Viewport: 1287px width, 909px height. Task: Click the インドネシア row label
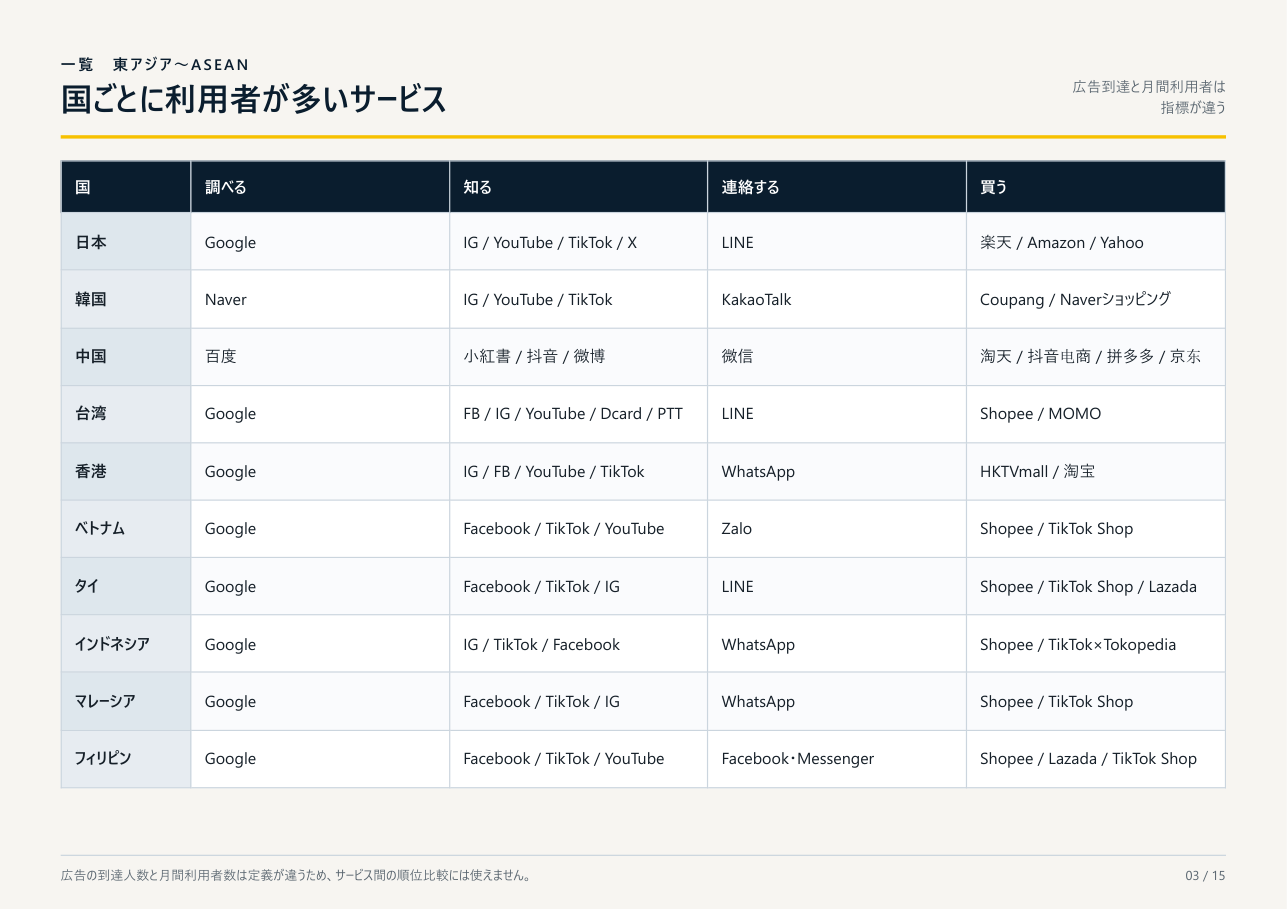tap(126, 644)
